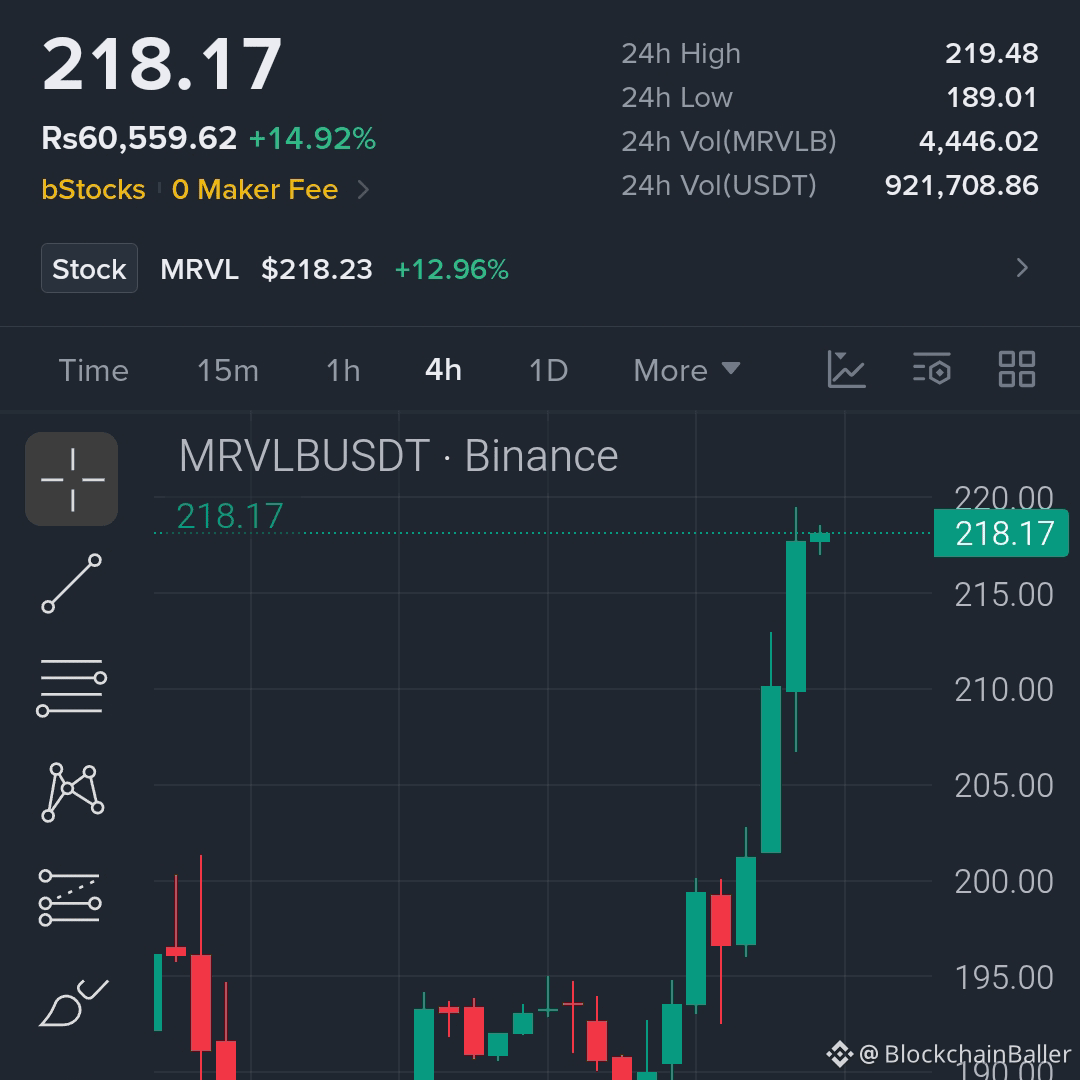This screenshot has height=1080, width=1080.
Task: Switch to the 1D interval
Action: click(548, 371)
